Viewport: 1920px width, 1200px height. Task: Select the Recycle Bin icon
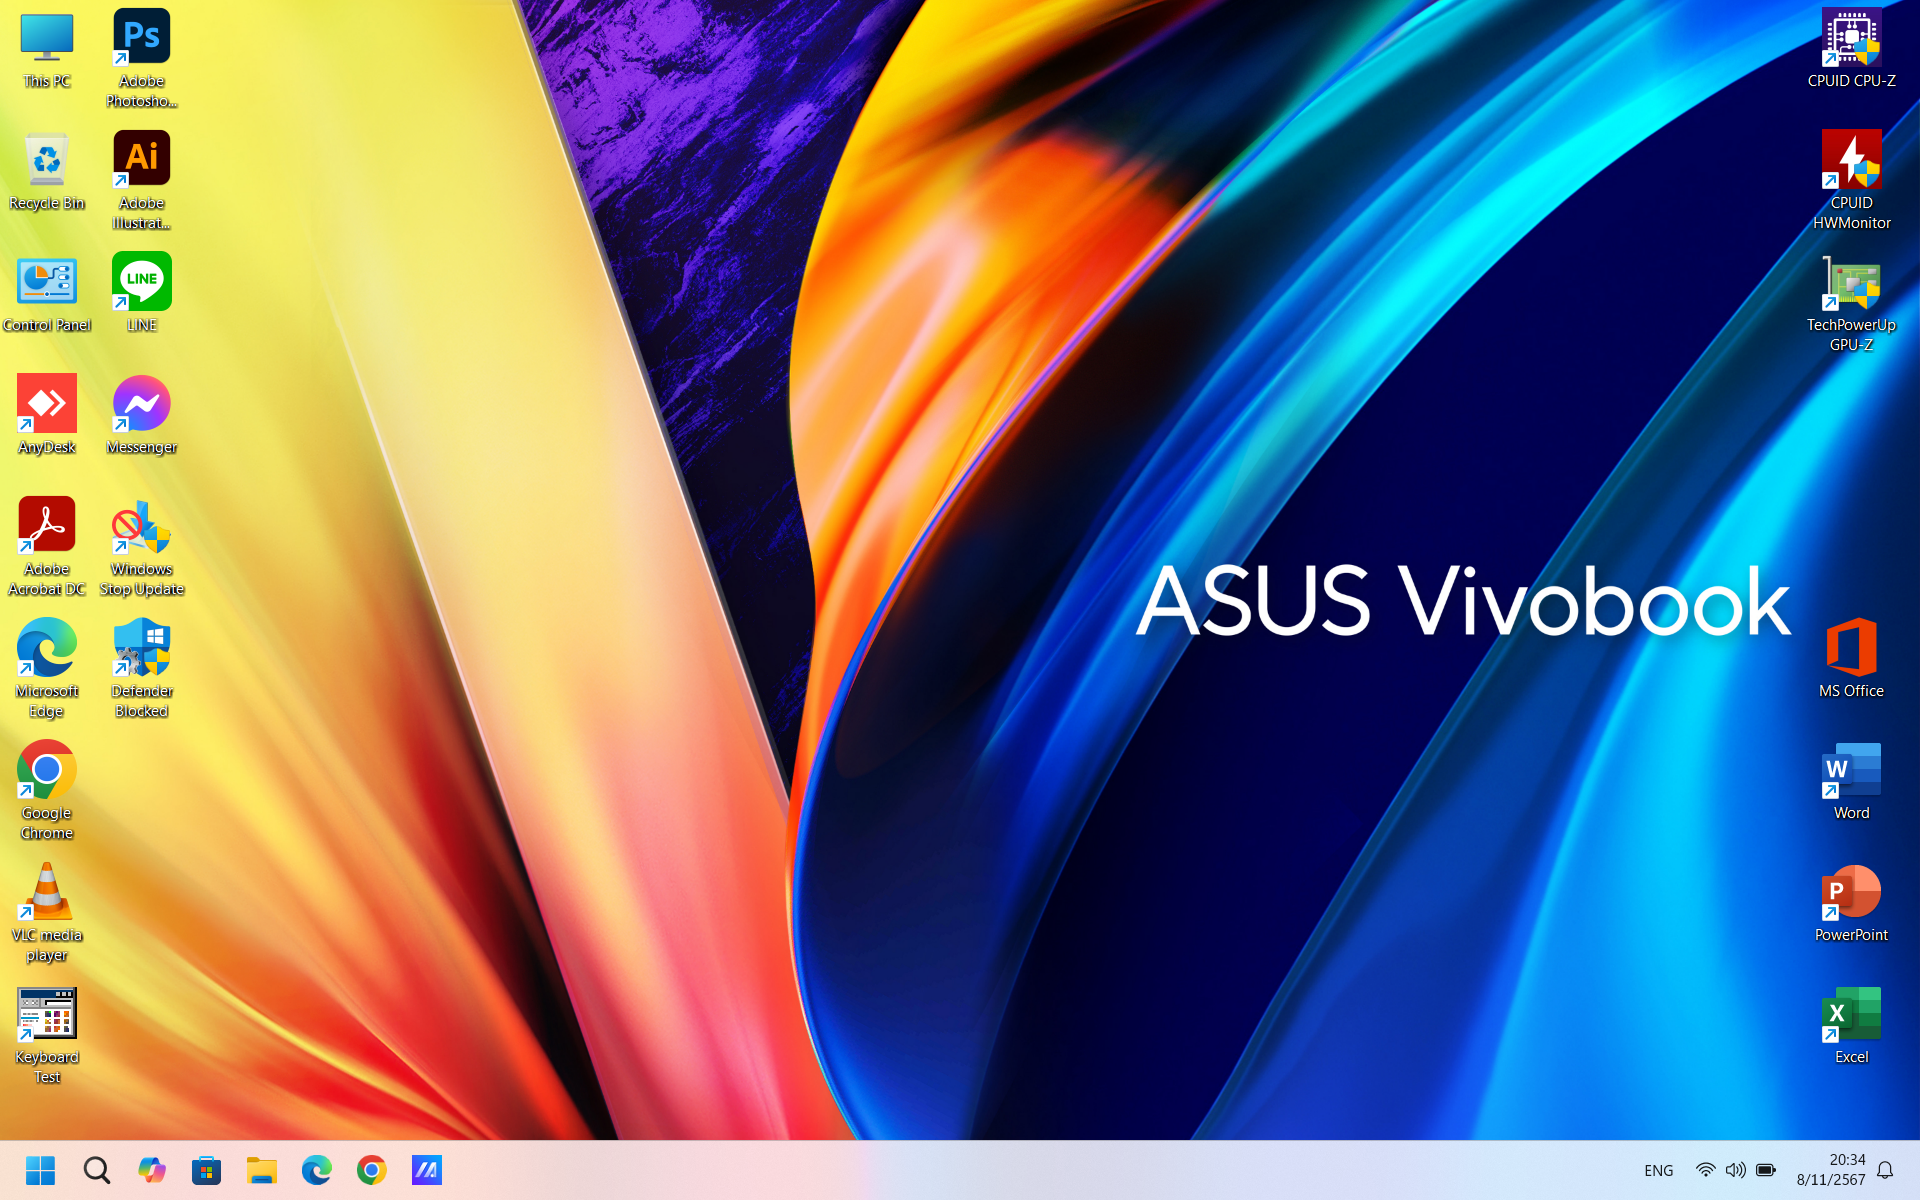(47, 172)
